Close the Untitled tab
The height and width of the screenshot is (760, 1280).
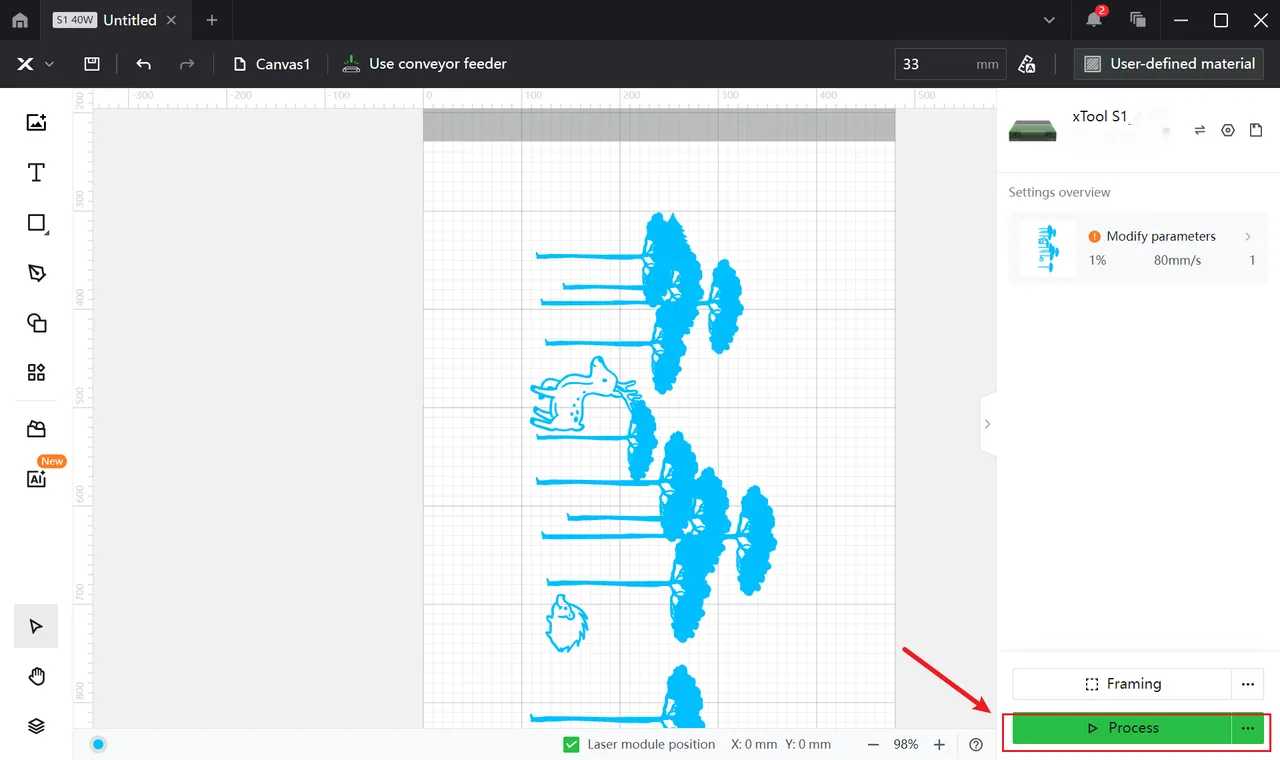pyautogui.click(x=172, y=20)
